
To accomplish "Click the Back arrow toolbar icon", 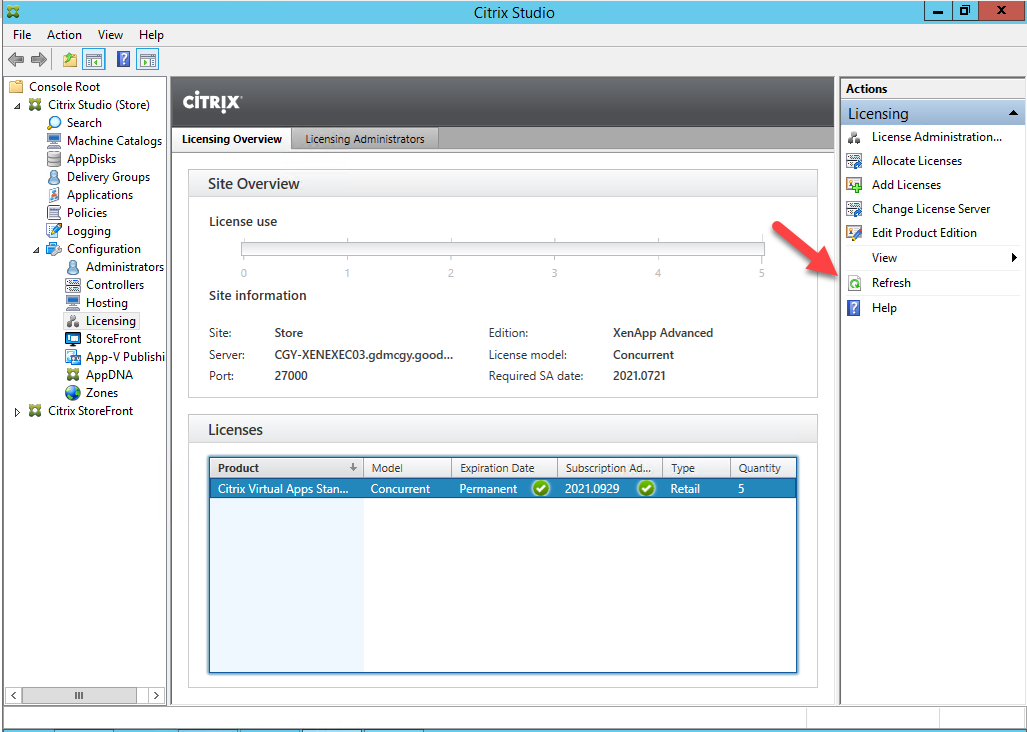I will (x=16, y=60).
